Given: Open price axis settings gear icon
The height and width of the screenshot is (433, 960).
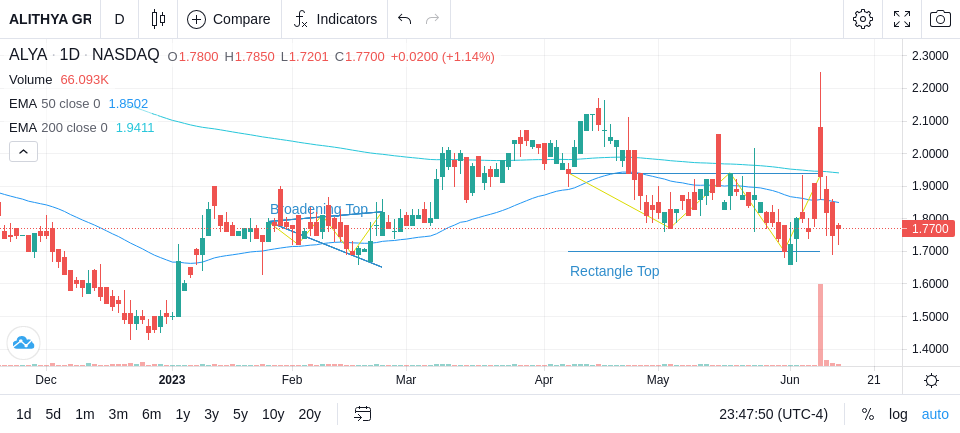Looking at the screenshot, I should pos(931,380).
